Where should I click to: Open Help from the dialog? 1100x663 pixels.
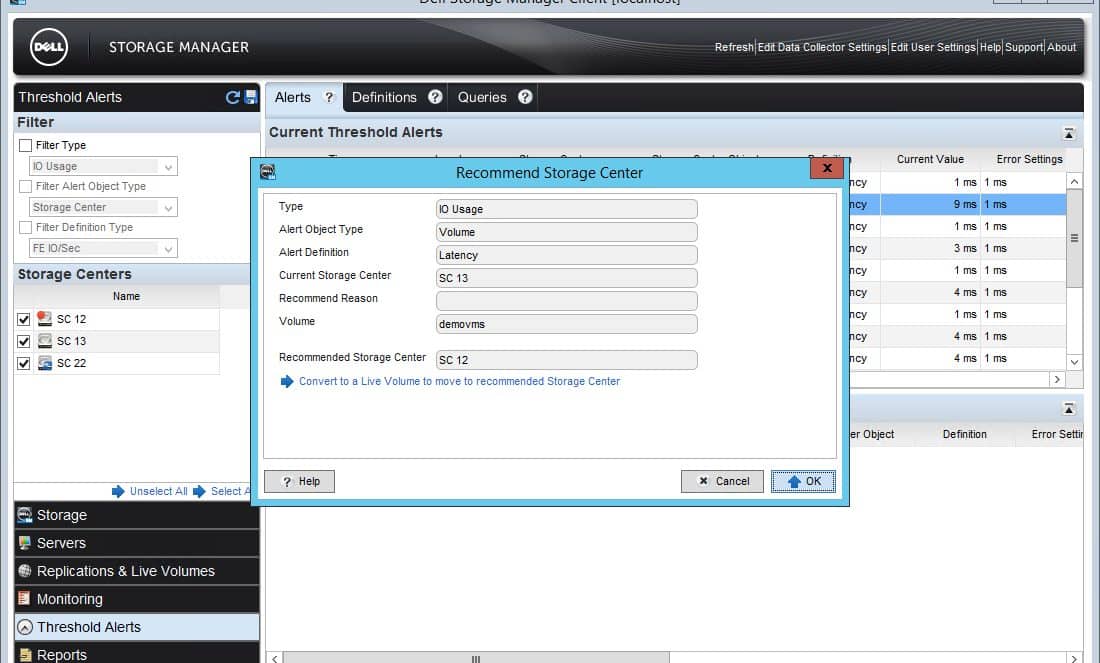[300, 481]
